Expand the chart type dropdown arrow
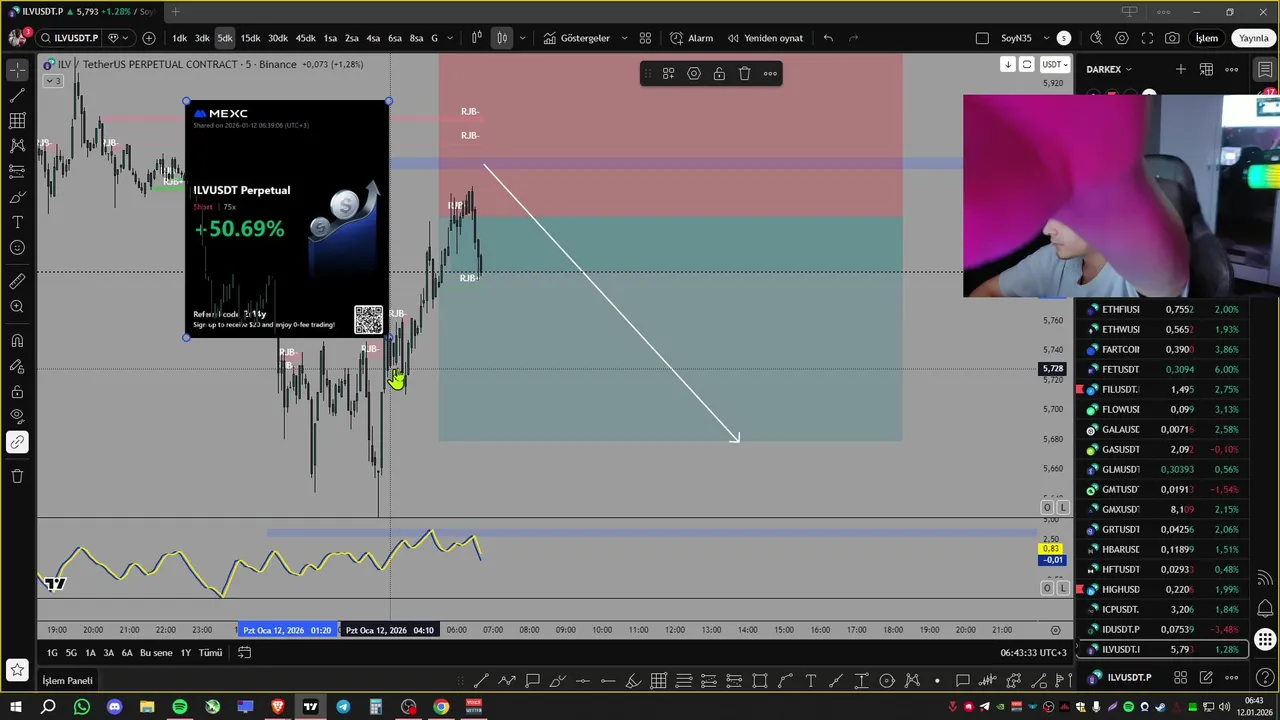1280x720 pixels. click(522, 38)
